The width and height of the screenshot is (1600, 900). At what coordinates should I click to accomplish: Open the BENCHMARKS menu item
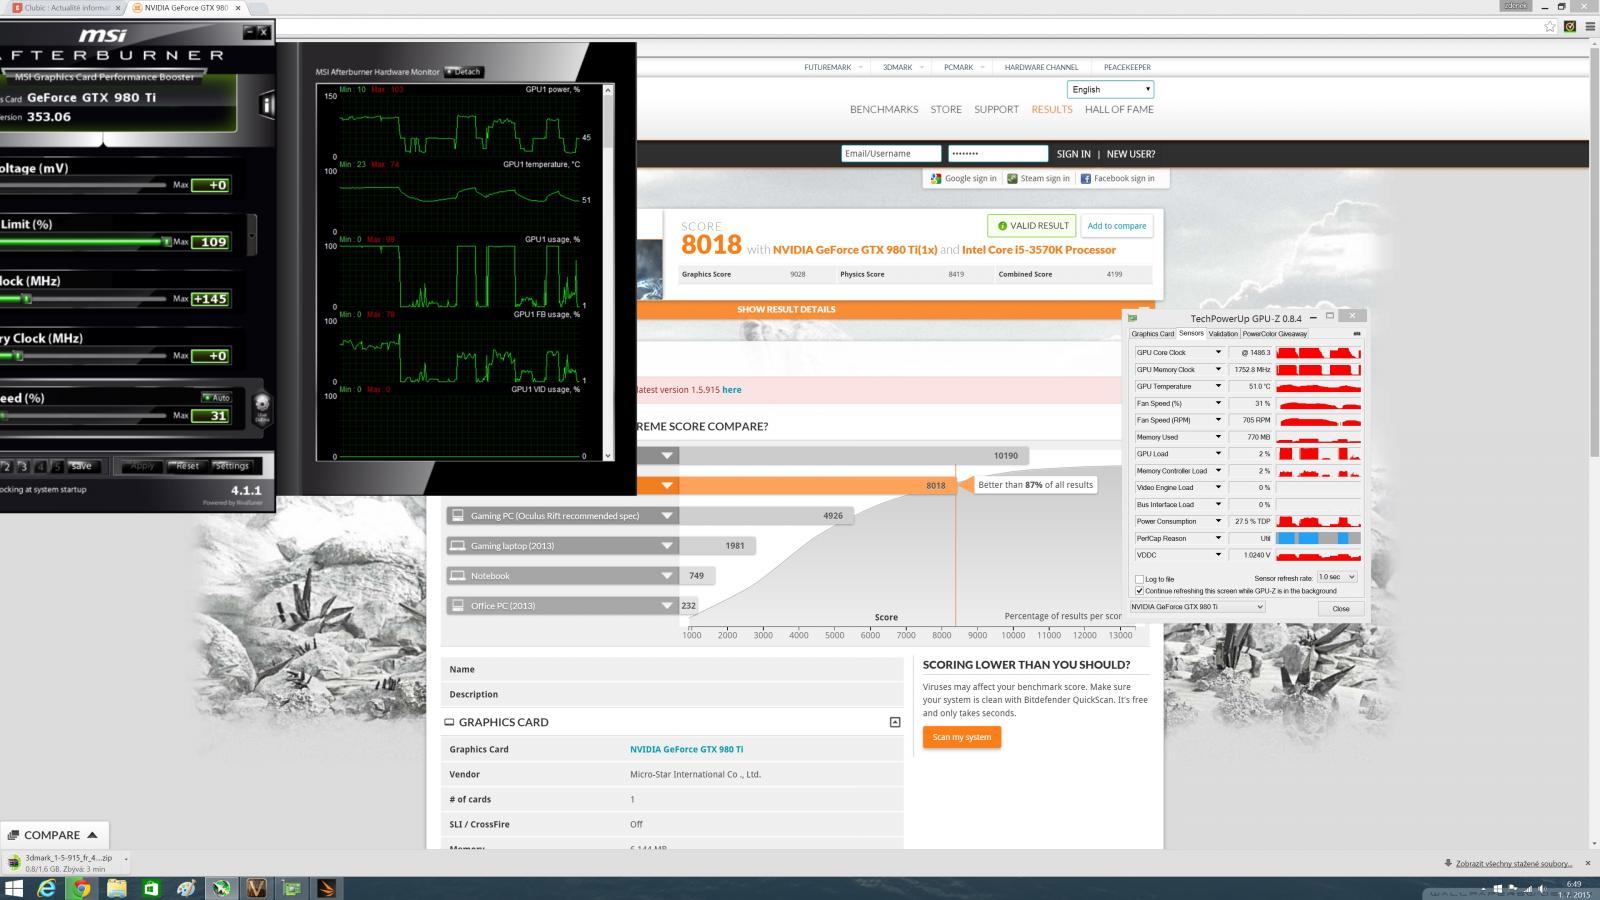click(x=884, y=110)
